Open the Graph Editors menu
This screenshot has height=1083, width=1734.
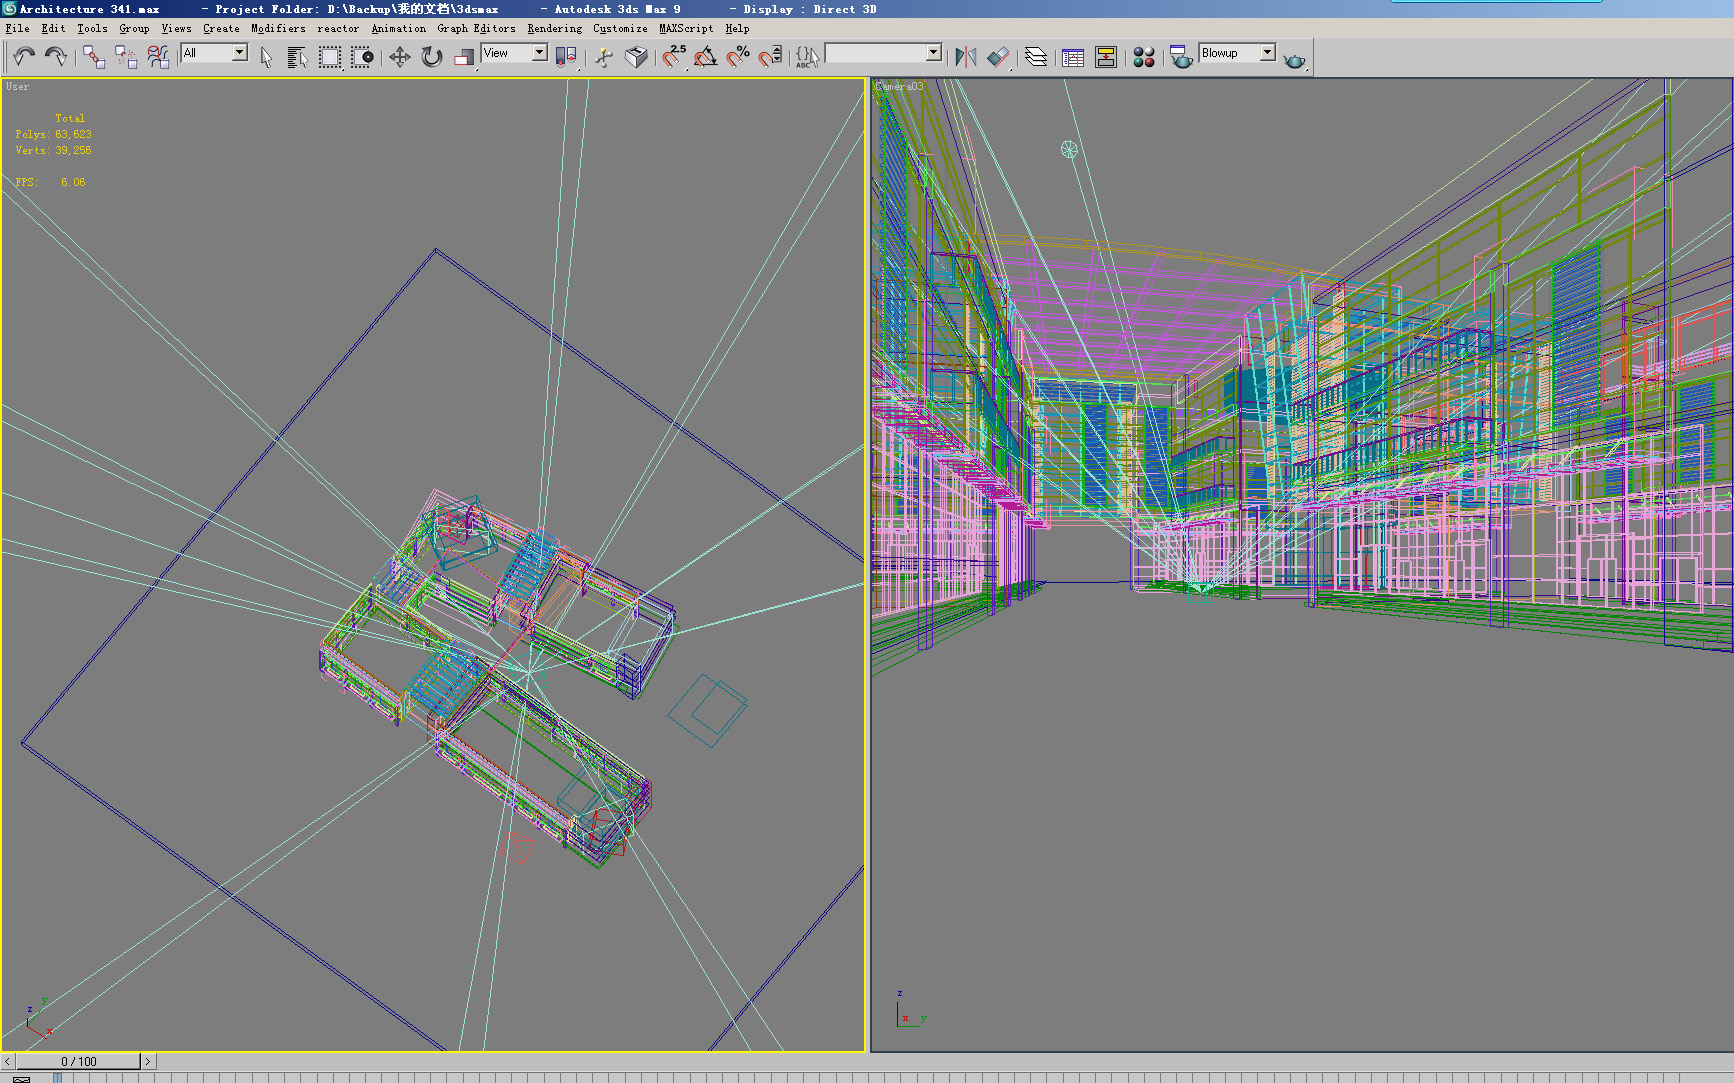[x=477, y=28]
